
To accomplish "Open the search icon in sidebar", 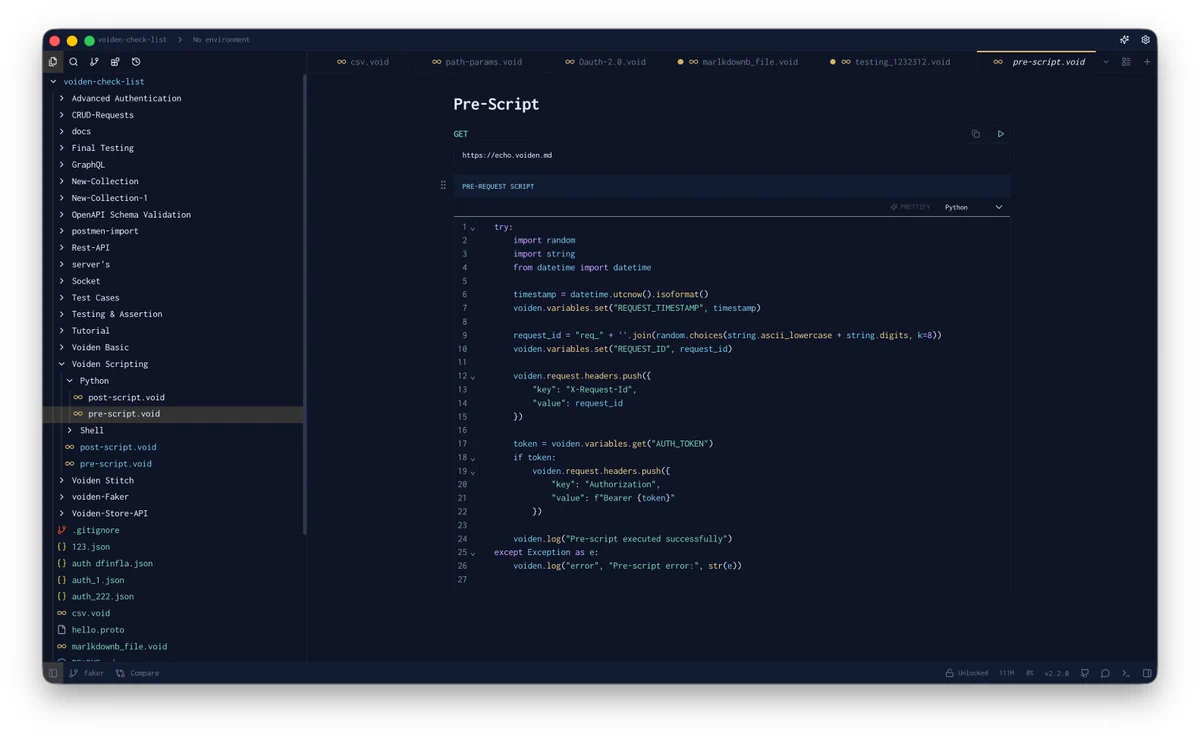I will point(73,62).
